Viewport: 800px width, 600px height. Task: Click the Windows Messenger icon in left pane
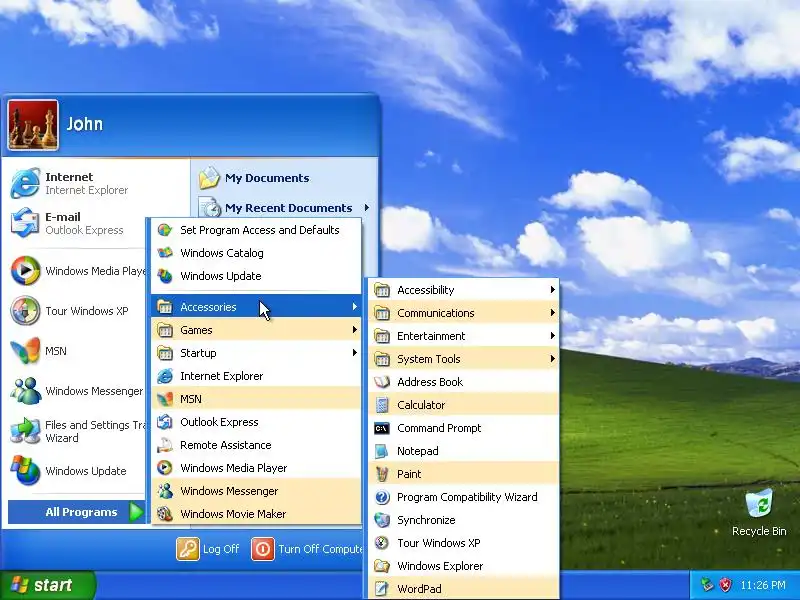[26, 391]
